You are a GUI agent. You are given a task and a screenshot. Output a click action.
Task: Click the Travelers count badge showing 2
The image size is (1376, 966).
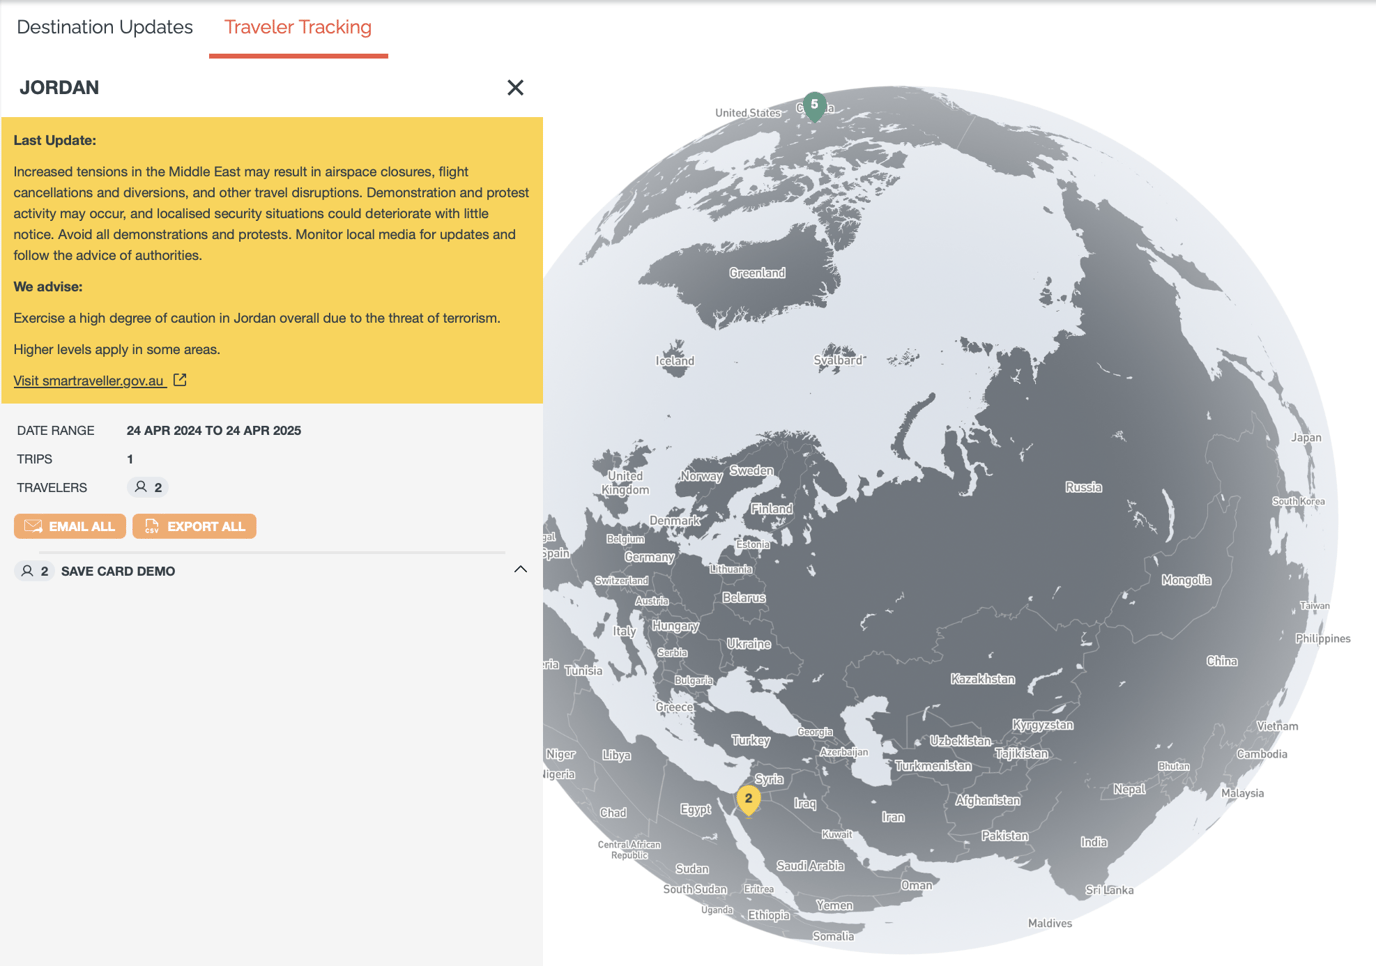[148, 487]
